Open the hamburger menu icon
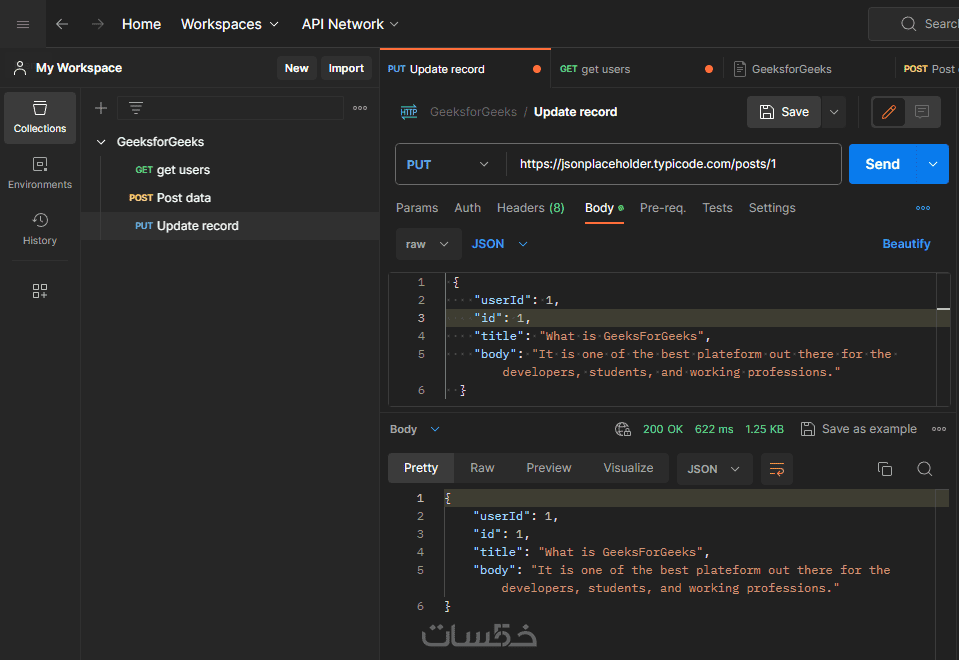 click(23, 24)
